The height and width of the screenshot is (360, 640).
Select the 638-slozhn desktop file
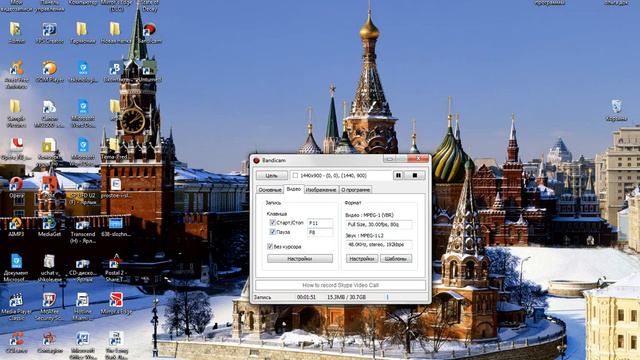tap(116, 227)
